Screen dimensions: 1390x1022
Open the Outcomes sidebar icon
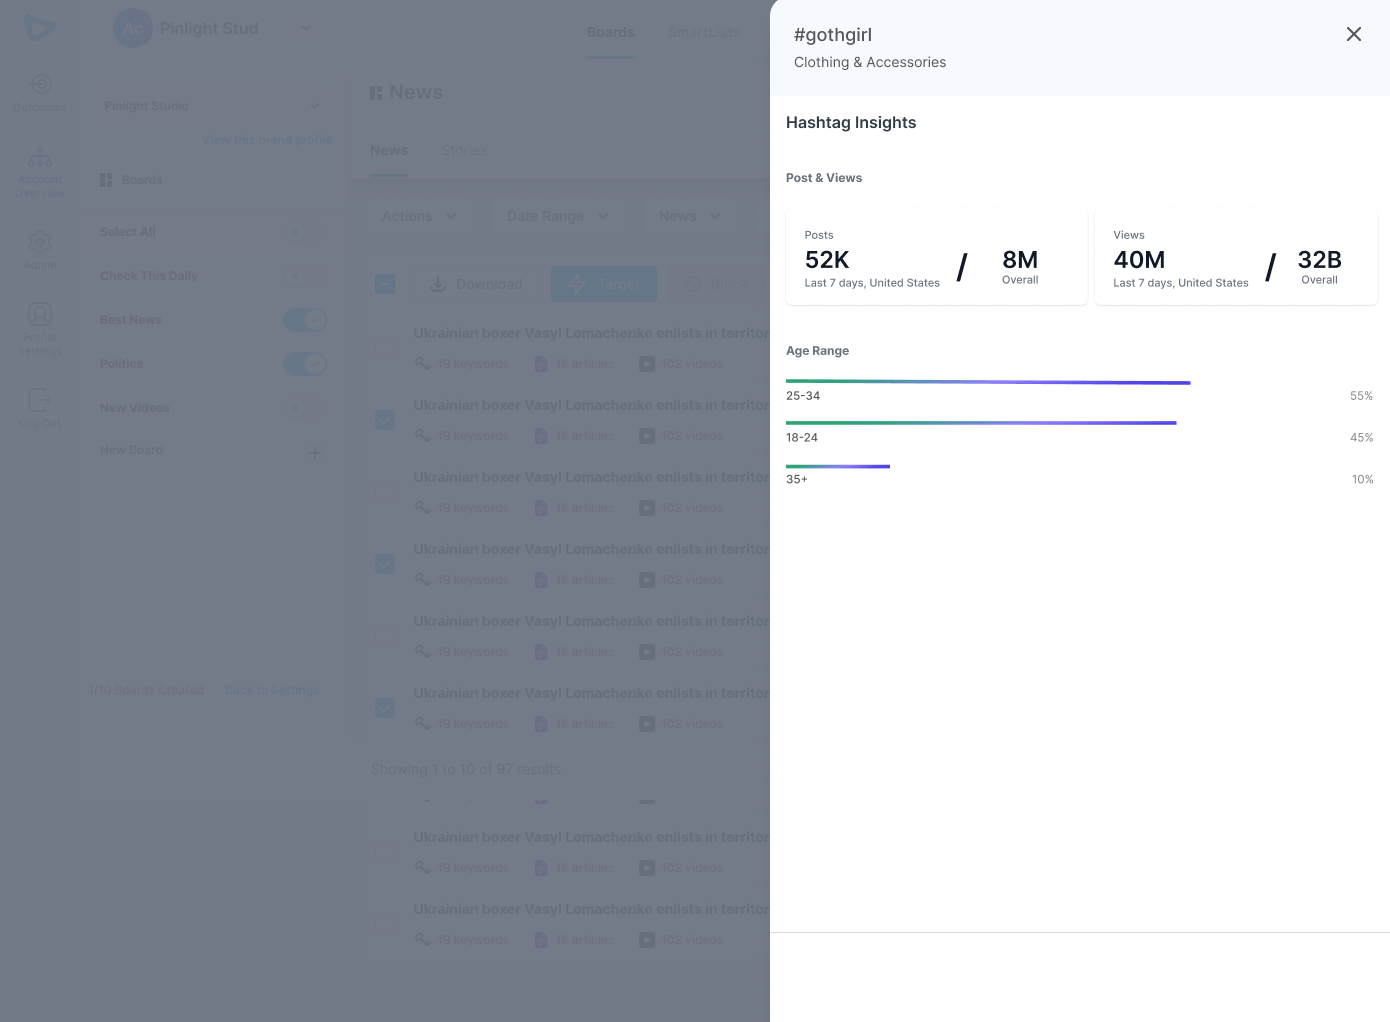[40, 85]
